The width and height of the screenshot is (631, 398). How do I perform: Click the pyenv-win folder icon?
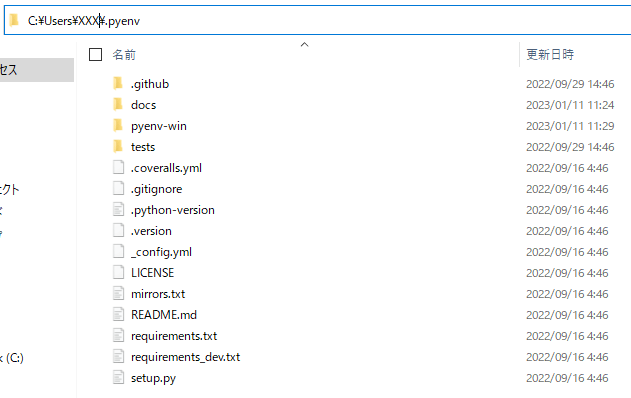coord(118,125)
